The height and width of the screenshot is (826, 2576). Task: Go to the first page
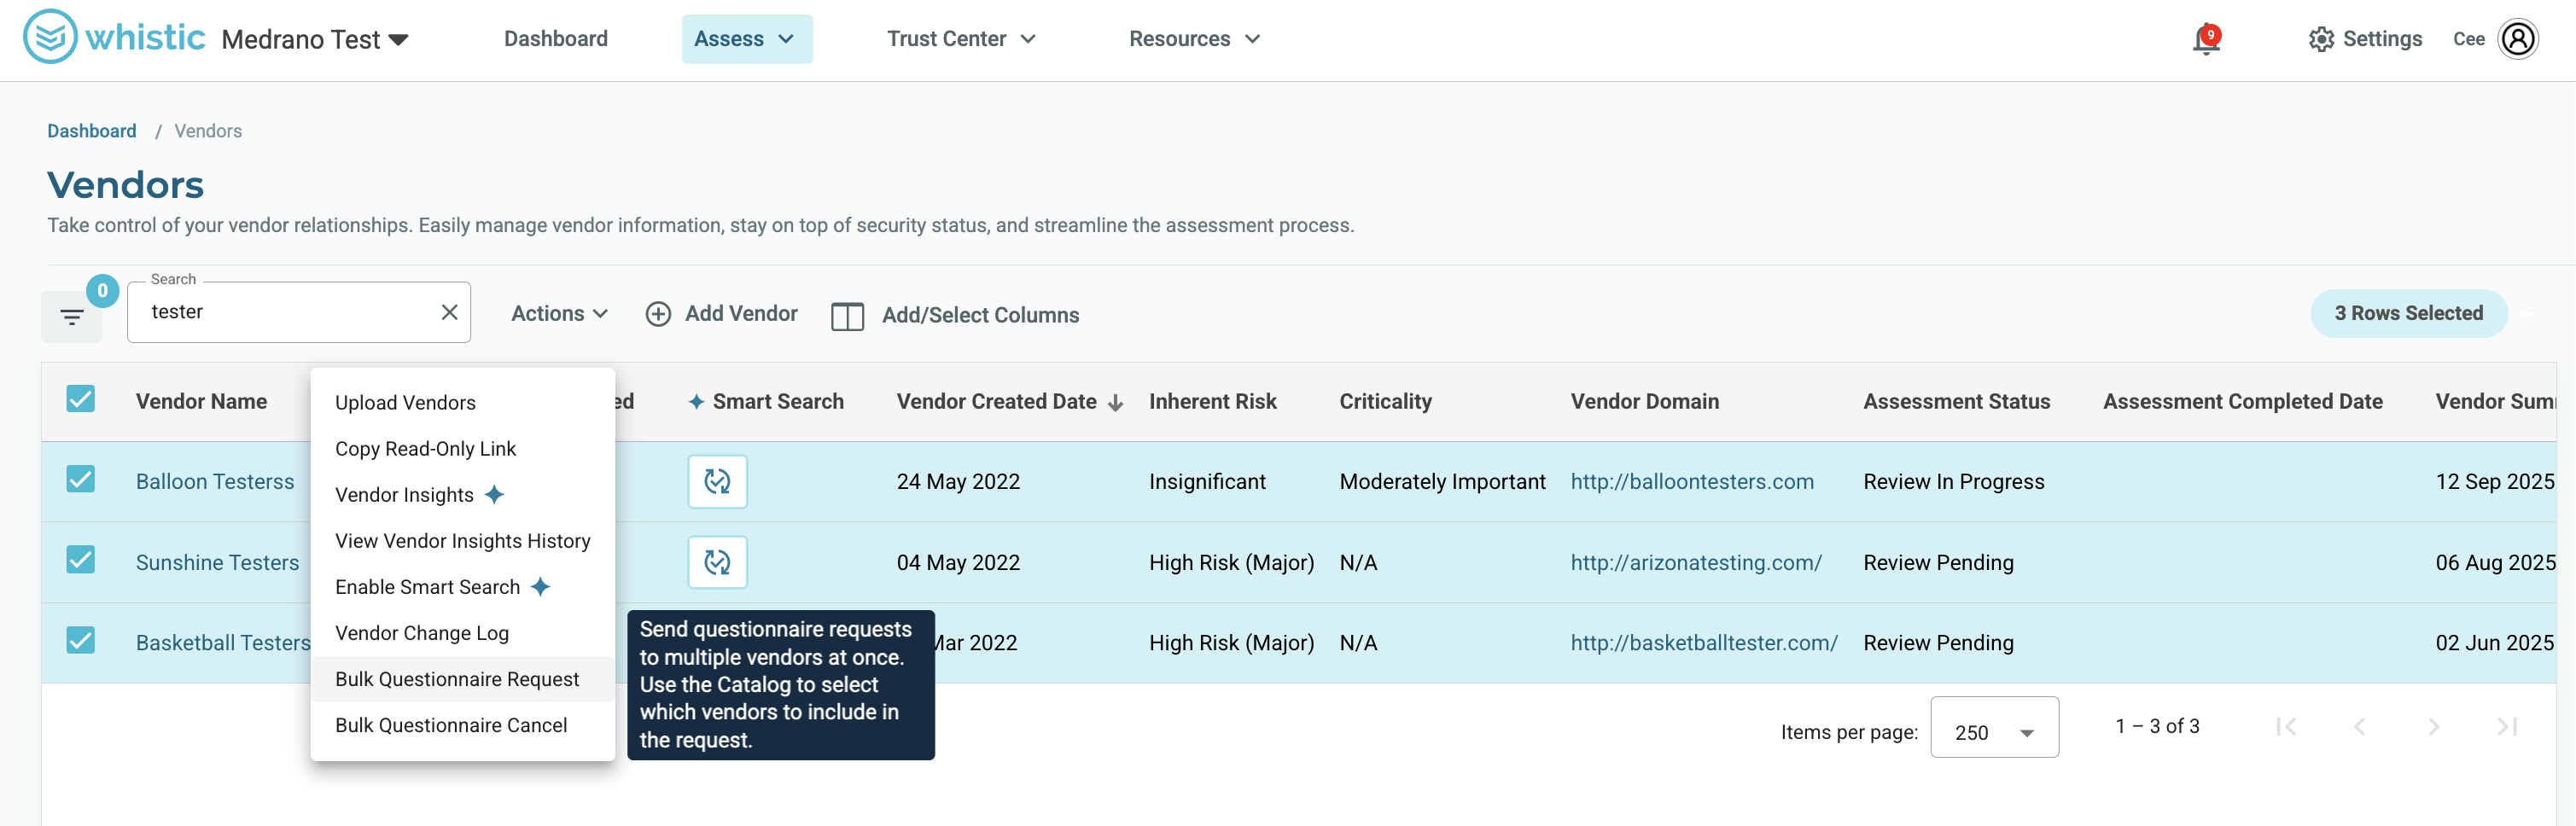(2285, 726)
